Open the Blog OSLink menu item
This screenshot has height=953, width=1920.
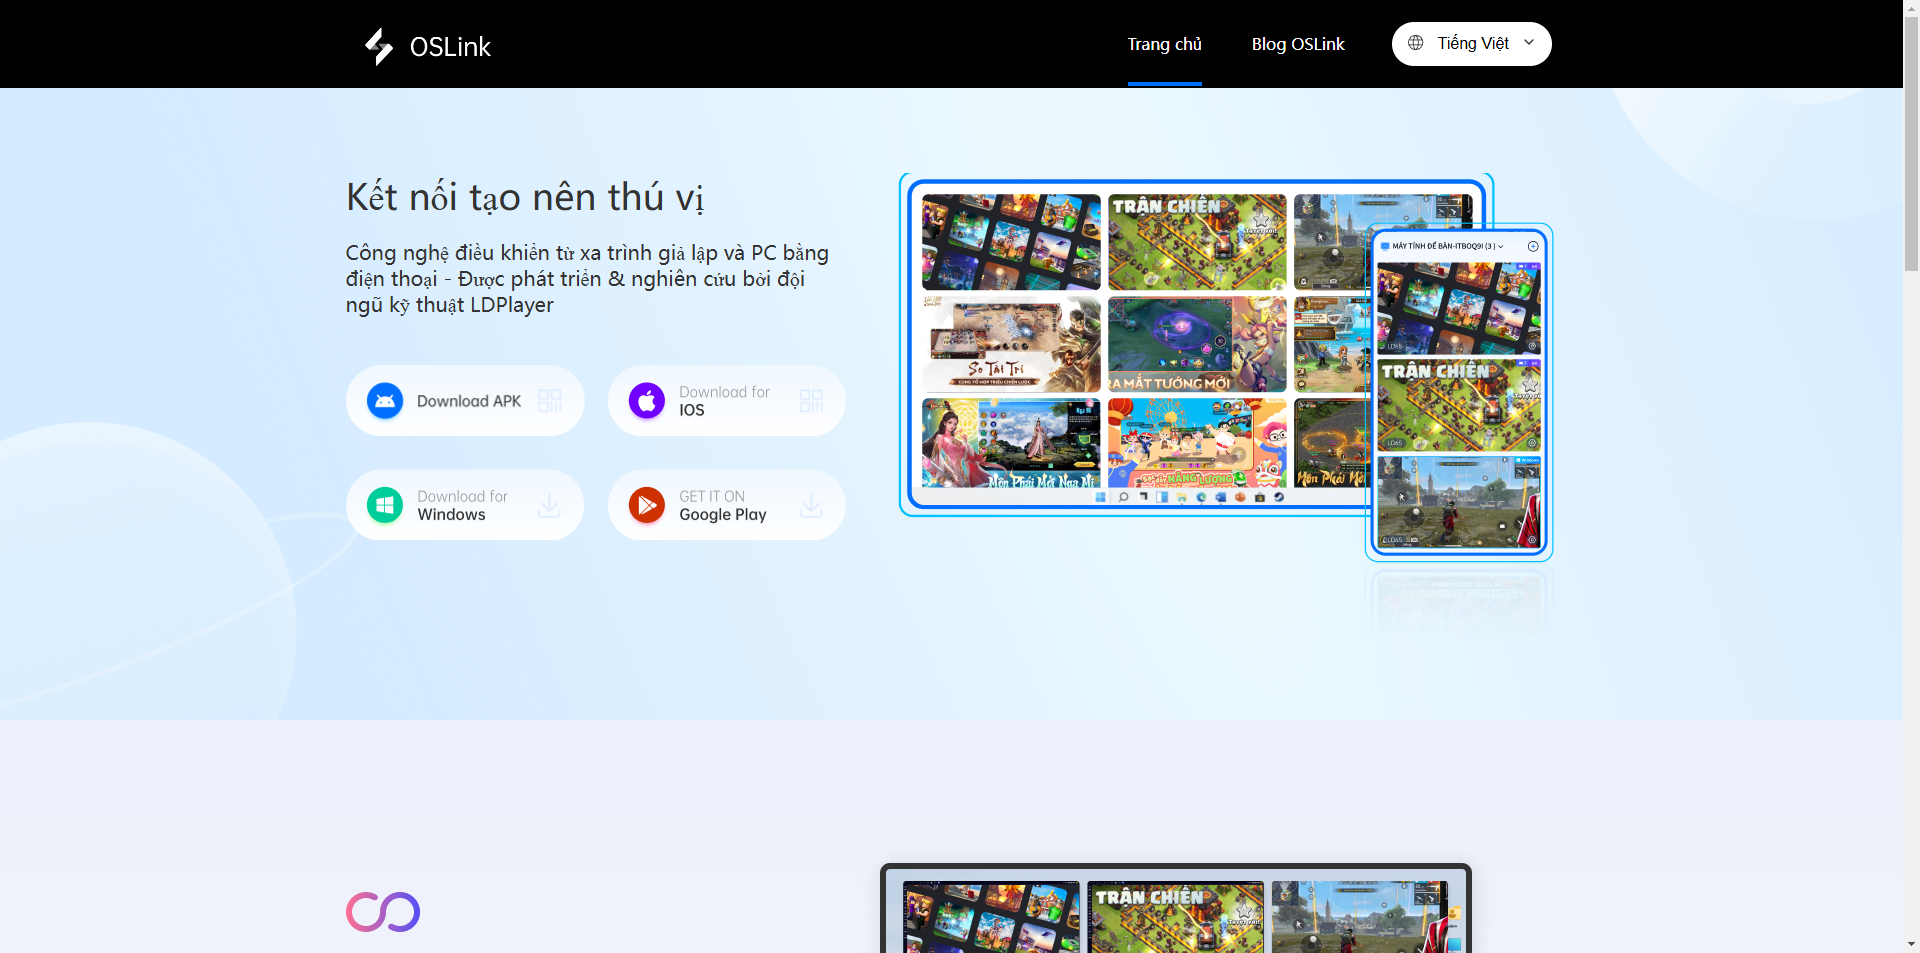(x=1297, y=44)
